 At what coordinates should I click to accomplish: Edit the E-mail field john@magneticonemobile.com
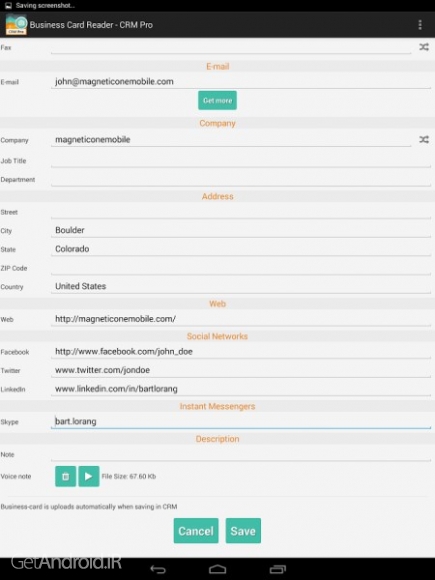pos(241,81)
